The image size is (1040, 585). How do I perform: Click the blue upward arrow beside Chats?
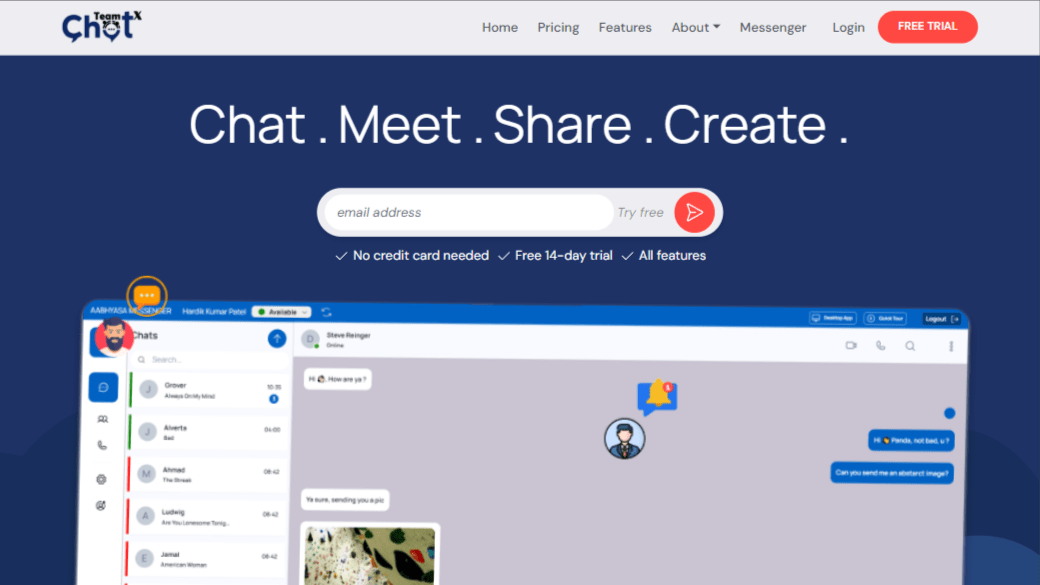[x=277, y=339]
